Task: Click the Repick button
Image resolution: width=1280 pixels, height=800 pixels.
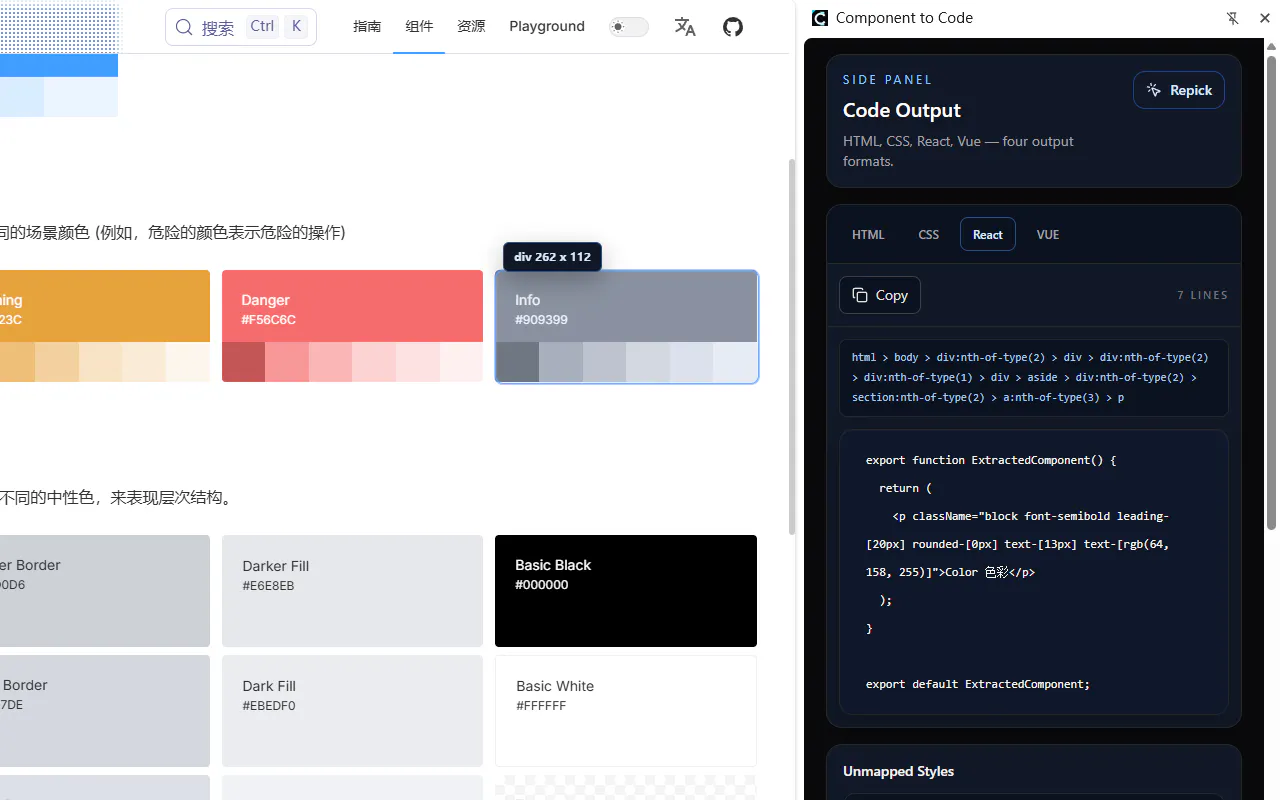Action: (1179, 90)
